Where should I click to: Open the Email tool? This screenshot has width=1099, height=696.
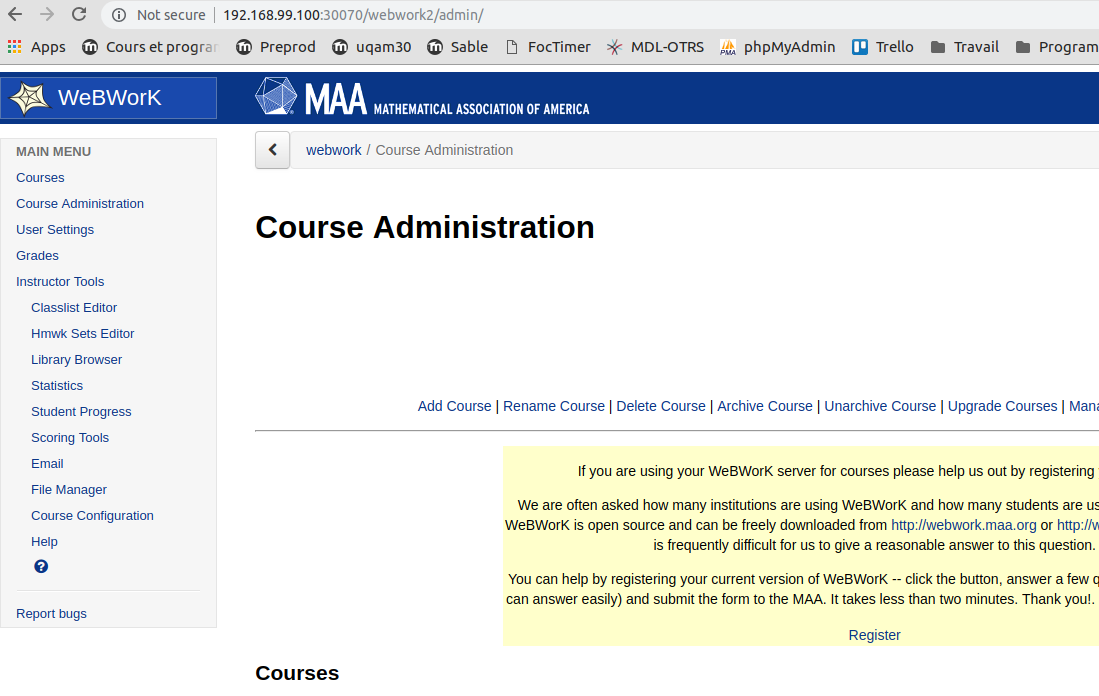coord(47,463)
